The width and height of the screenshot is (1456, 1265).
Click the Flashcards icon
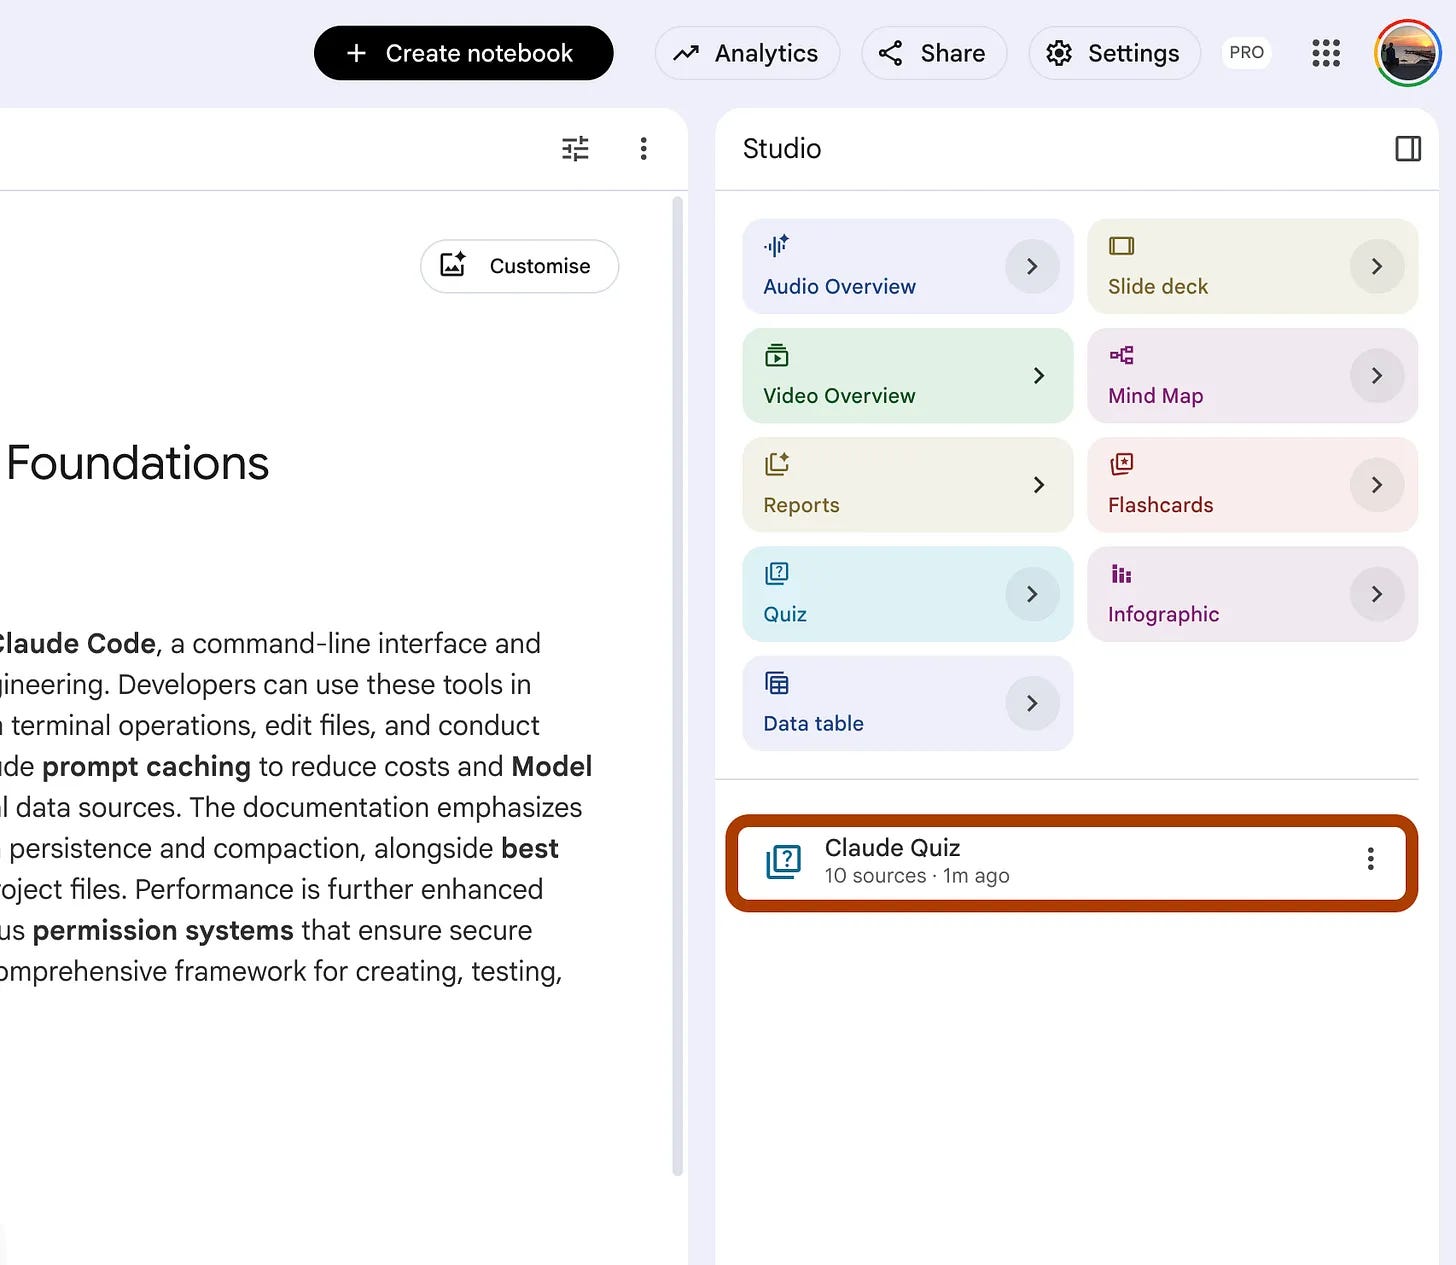(1121, 464)
